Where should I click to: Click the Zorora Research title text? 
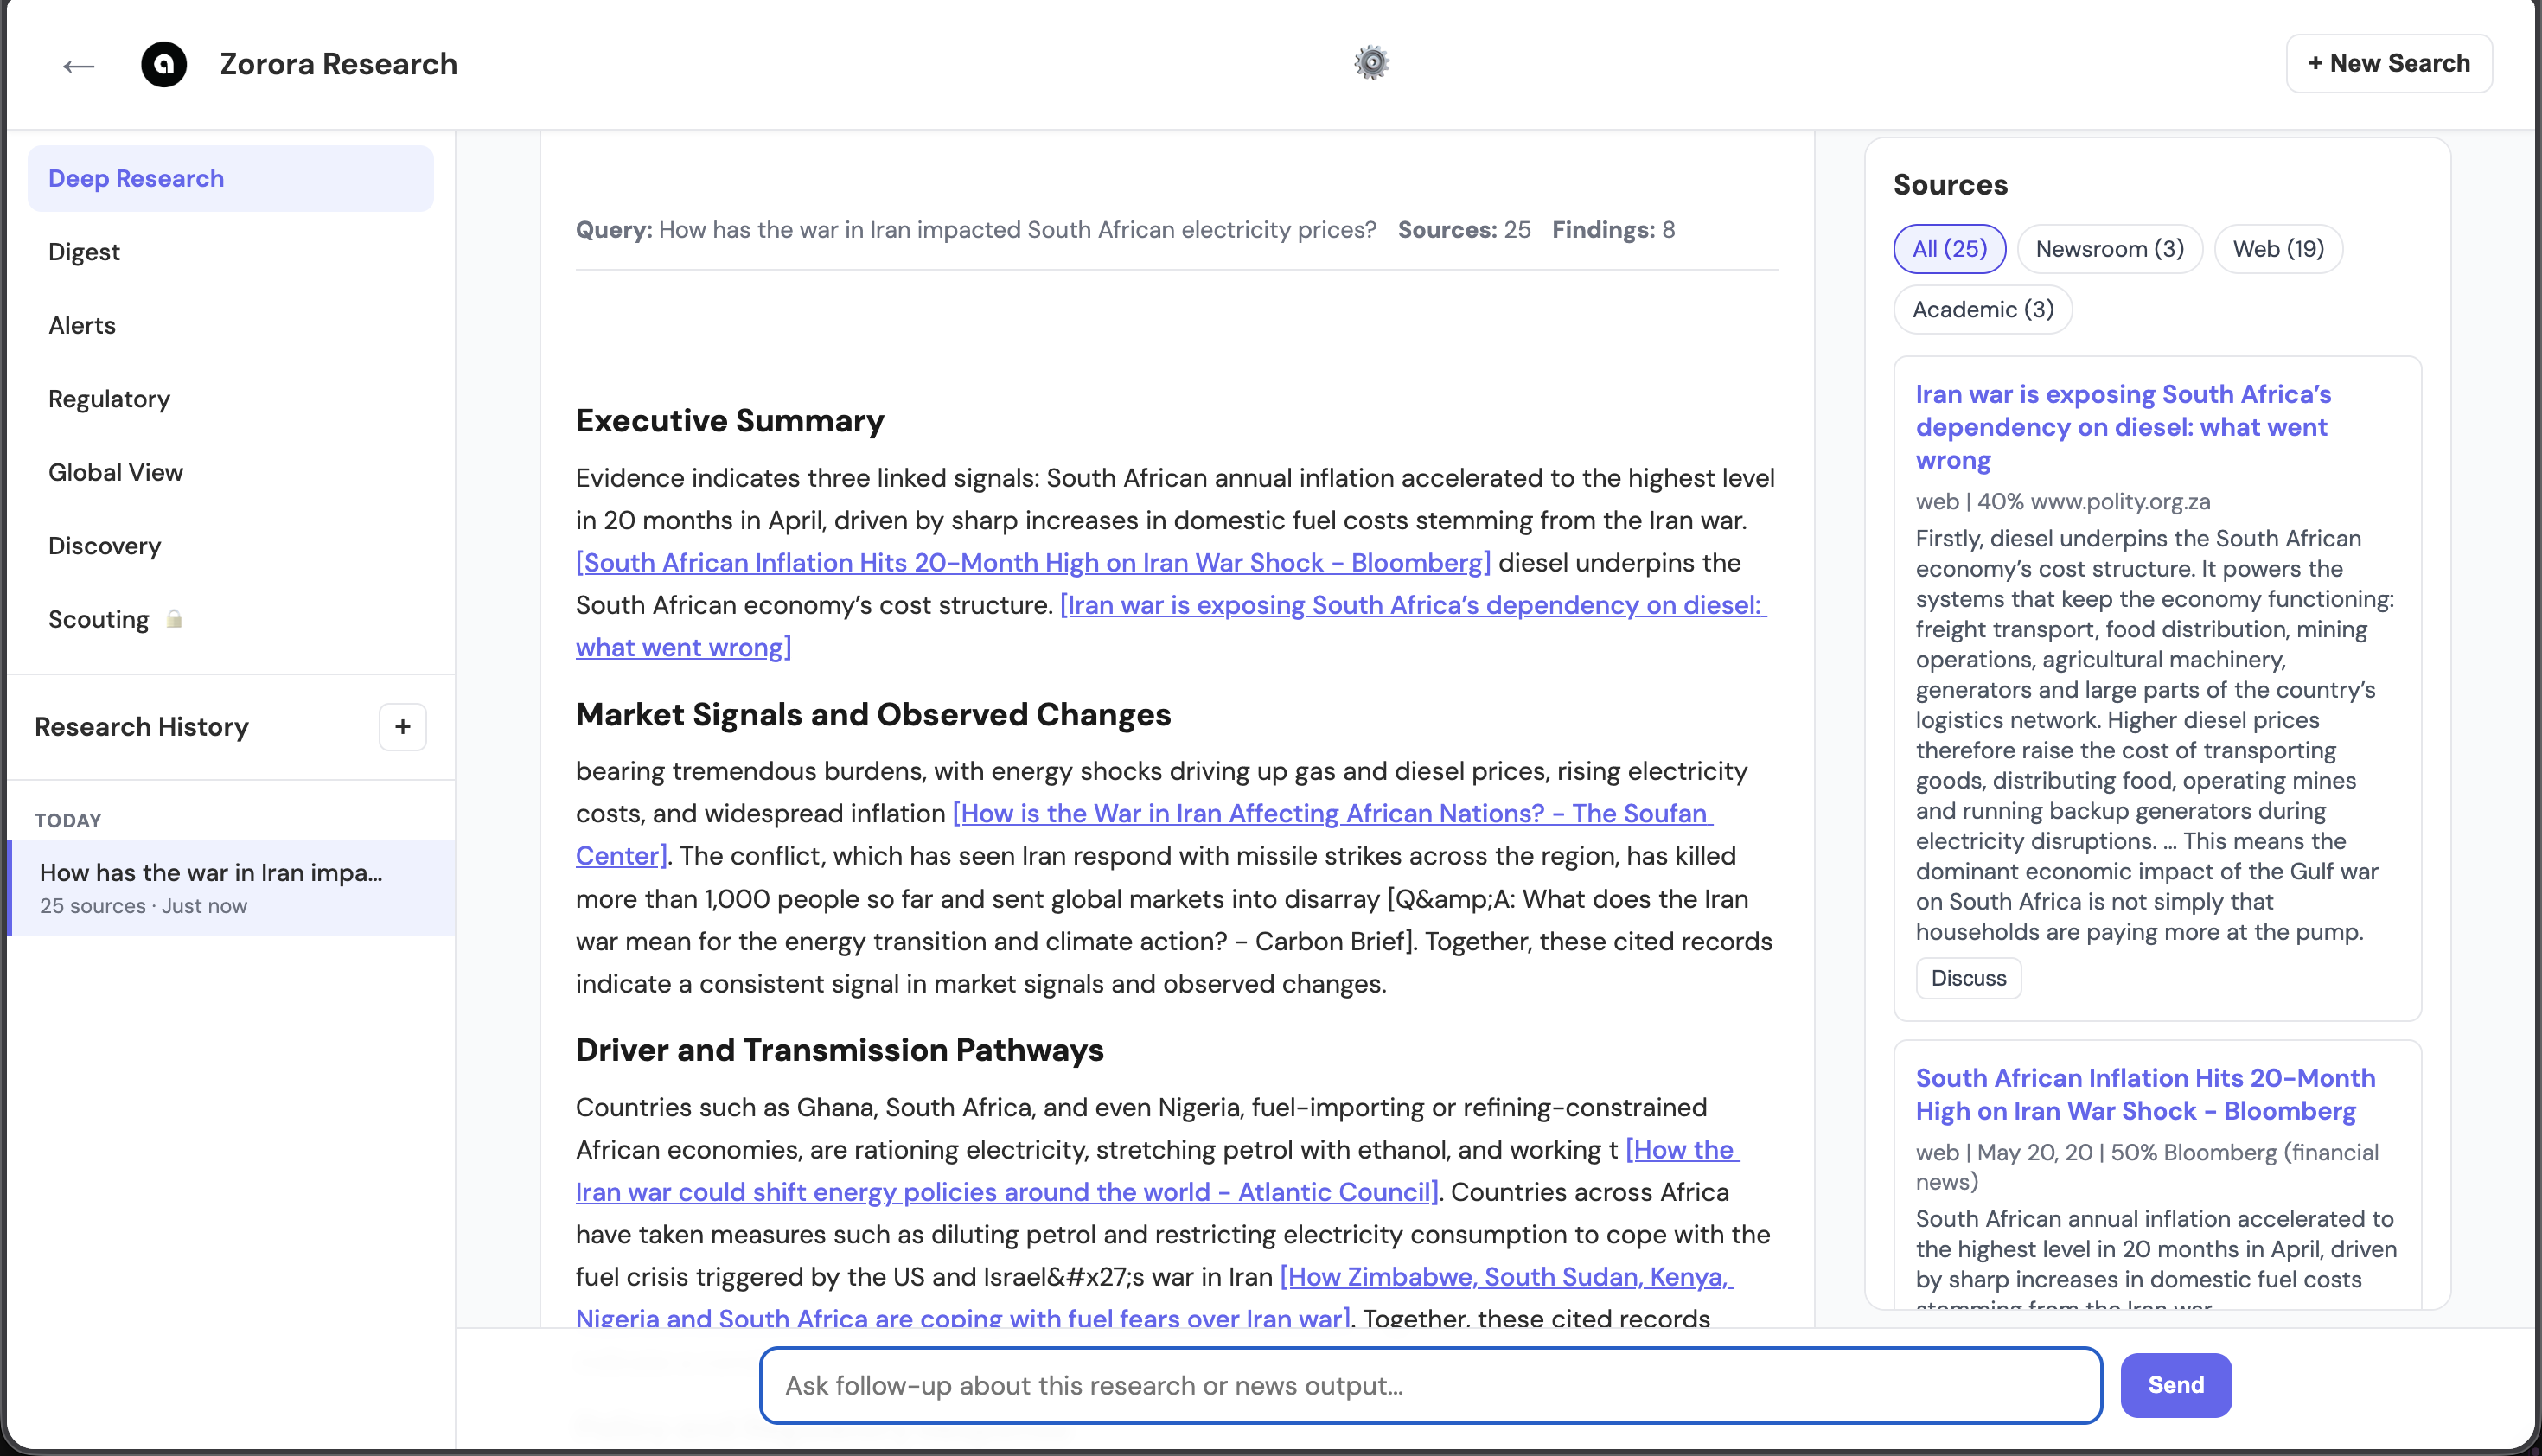point(338,64)
